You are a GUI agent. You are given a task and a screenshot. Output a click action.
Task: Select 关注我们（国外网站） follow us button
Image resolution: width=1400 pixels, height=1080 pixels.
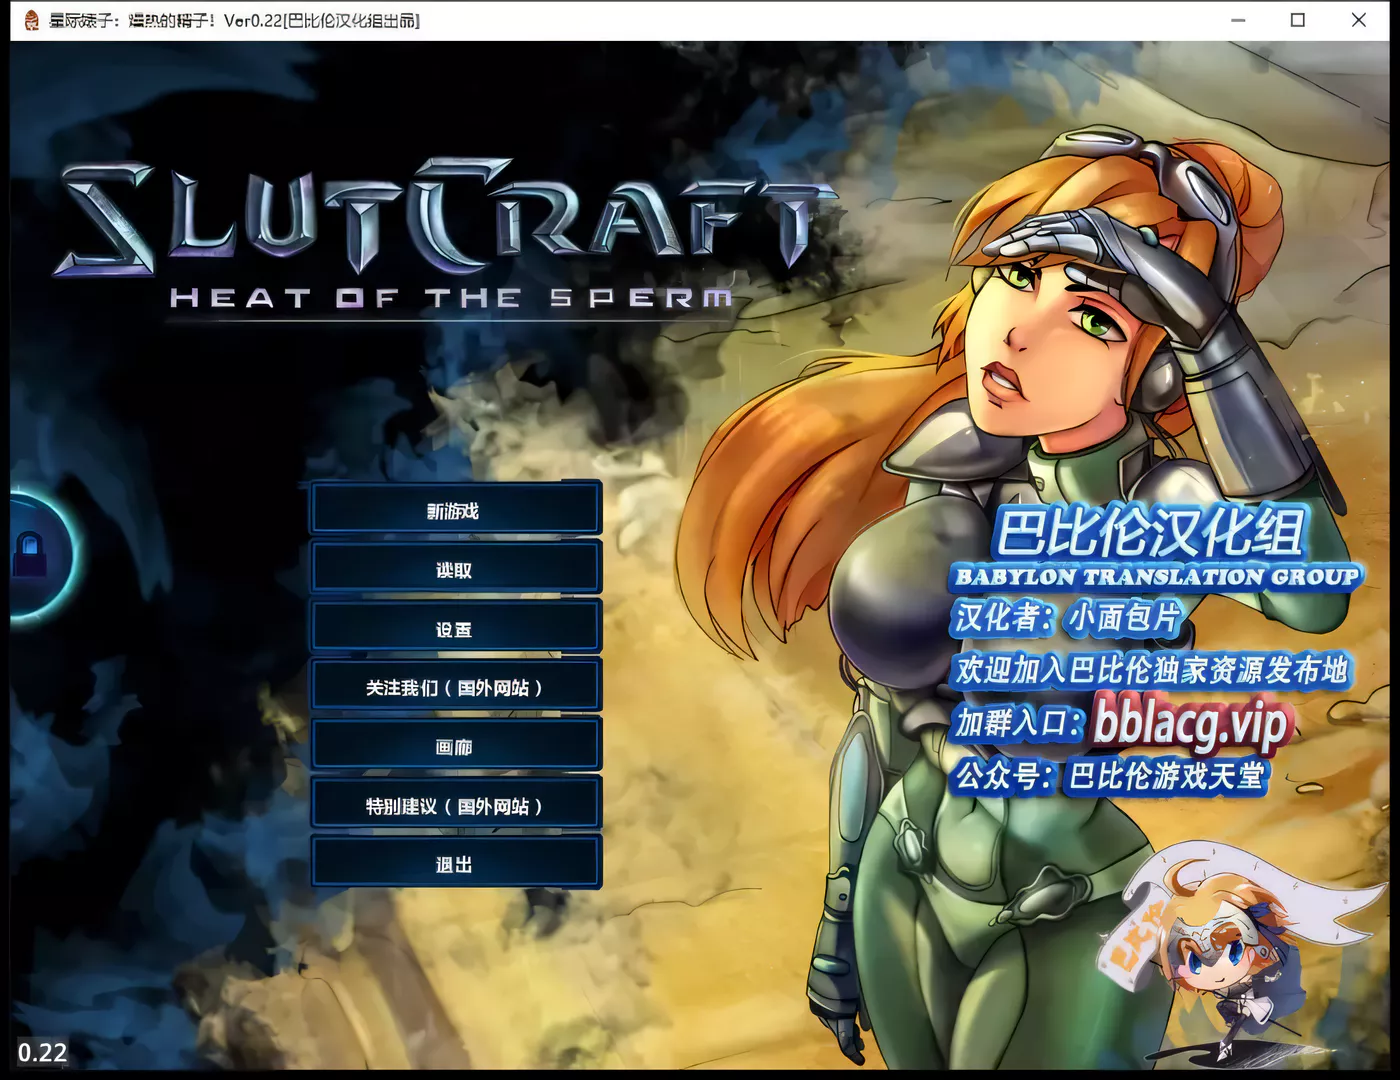(455, 687)
